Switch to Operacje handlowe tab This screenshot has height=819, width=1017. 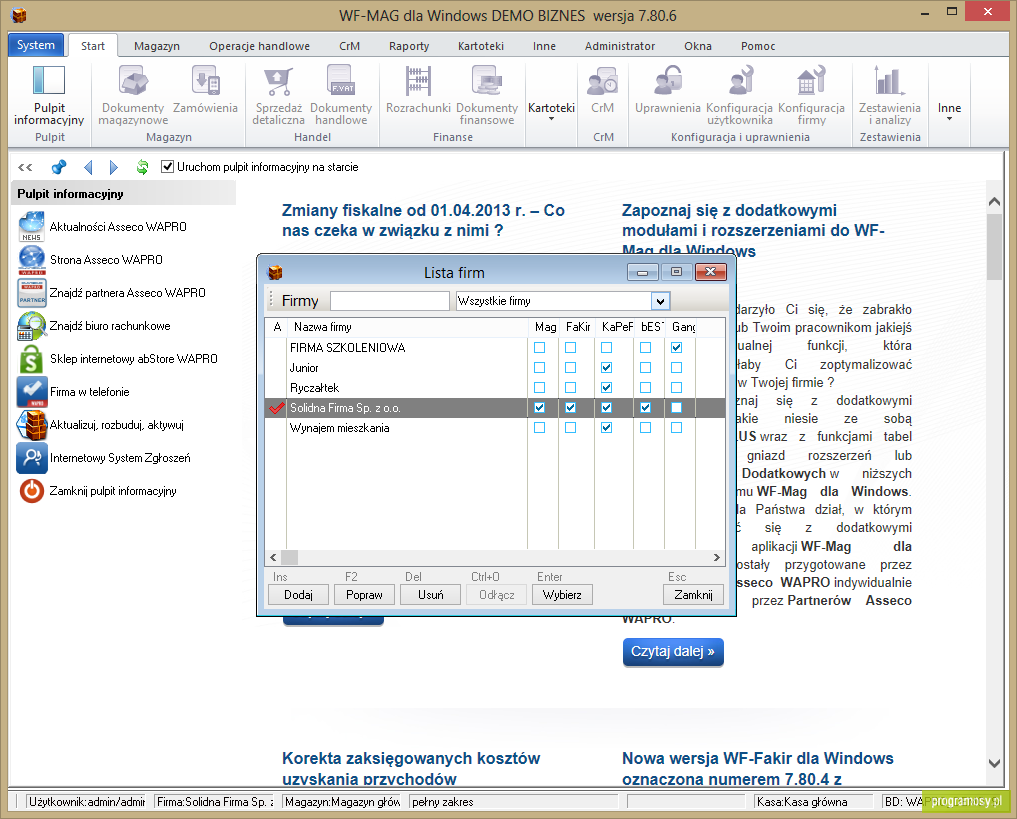coord(259,46)
